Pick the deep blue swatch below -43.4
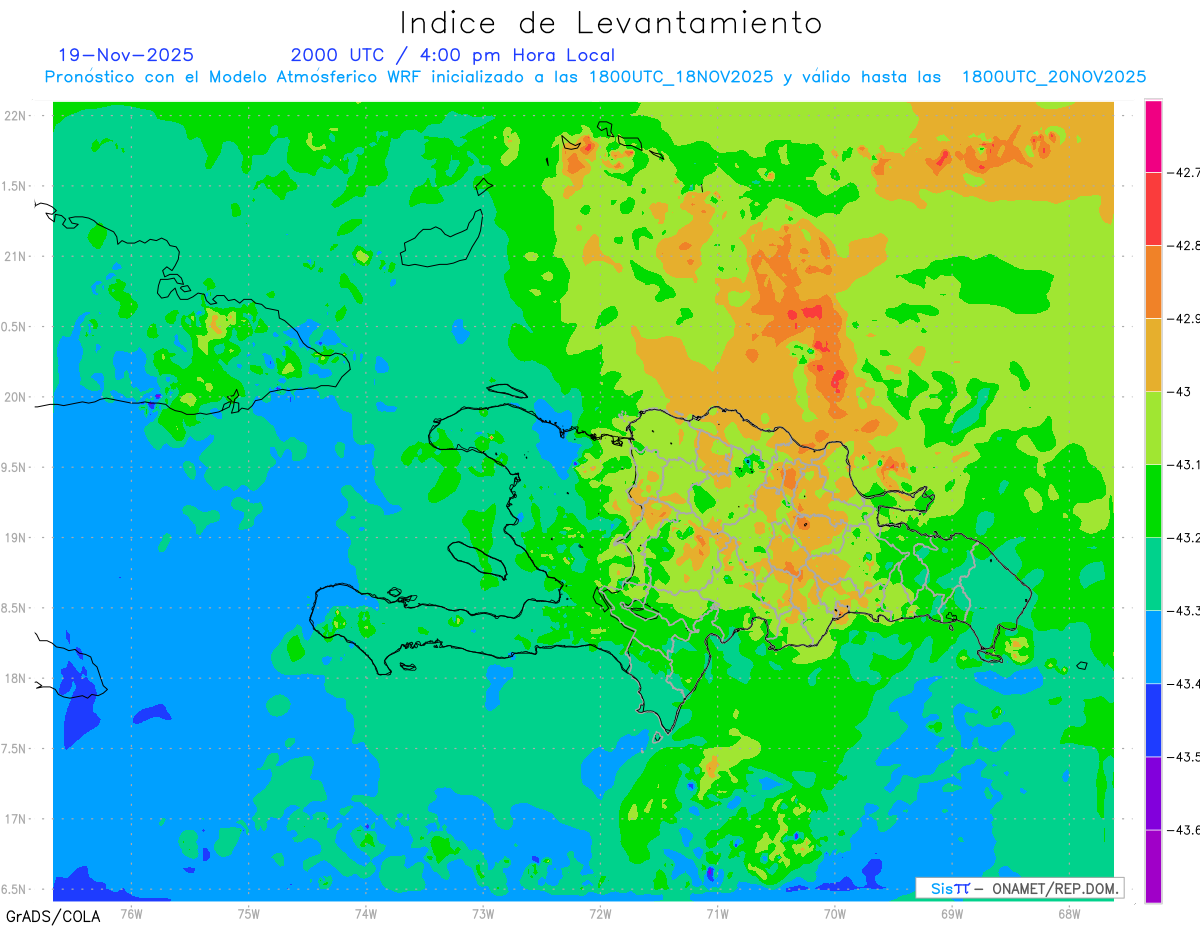 pos(1153,720)
